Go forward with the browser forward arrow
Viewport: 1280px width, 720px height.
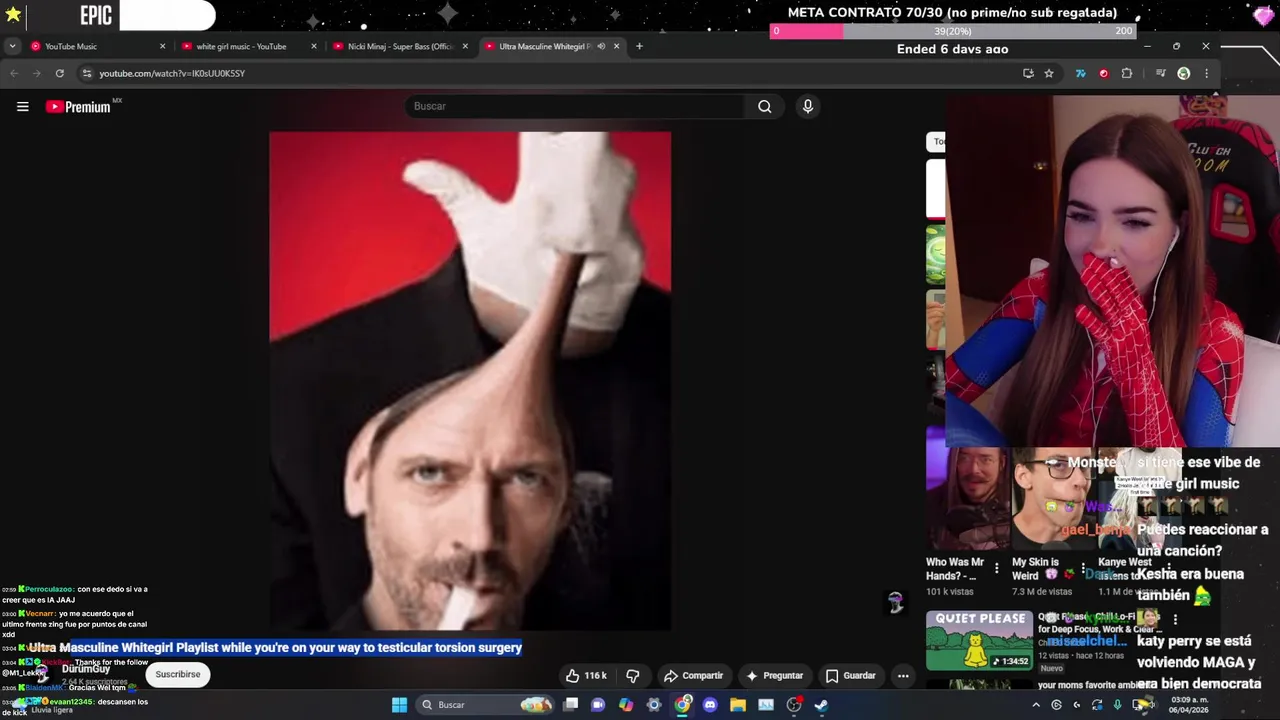36,73
